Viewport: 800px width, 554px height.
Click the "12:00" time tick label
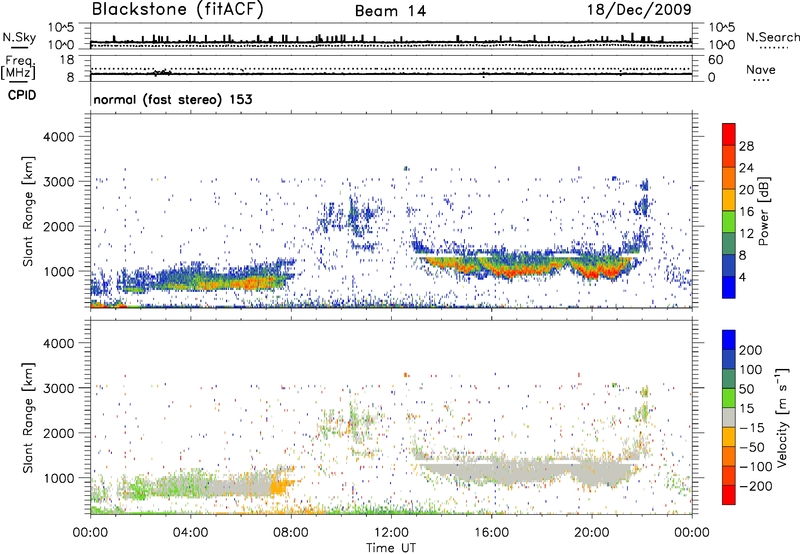click(391, 533)
